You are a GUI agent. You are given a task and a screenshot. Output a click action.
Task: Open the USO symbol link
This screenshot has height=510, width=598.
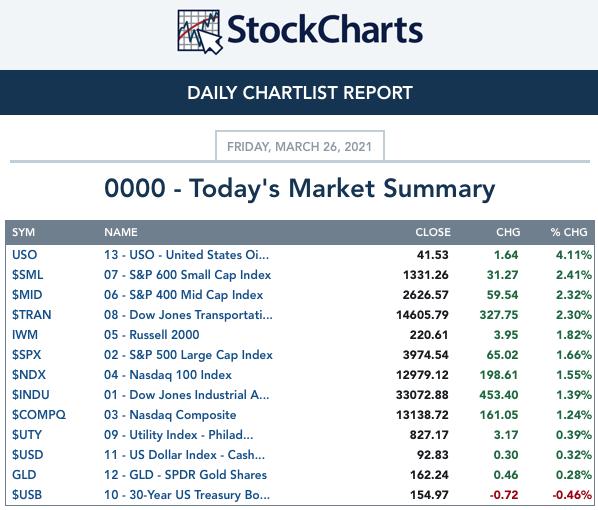click(24, 255)
